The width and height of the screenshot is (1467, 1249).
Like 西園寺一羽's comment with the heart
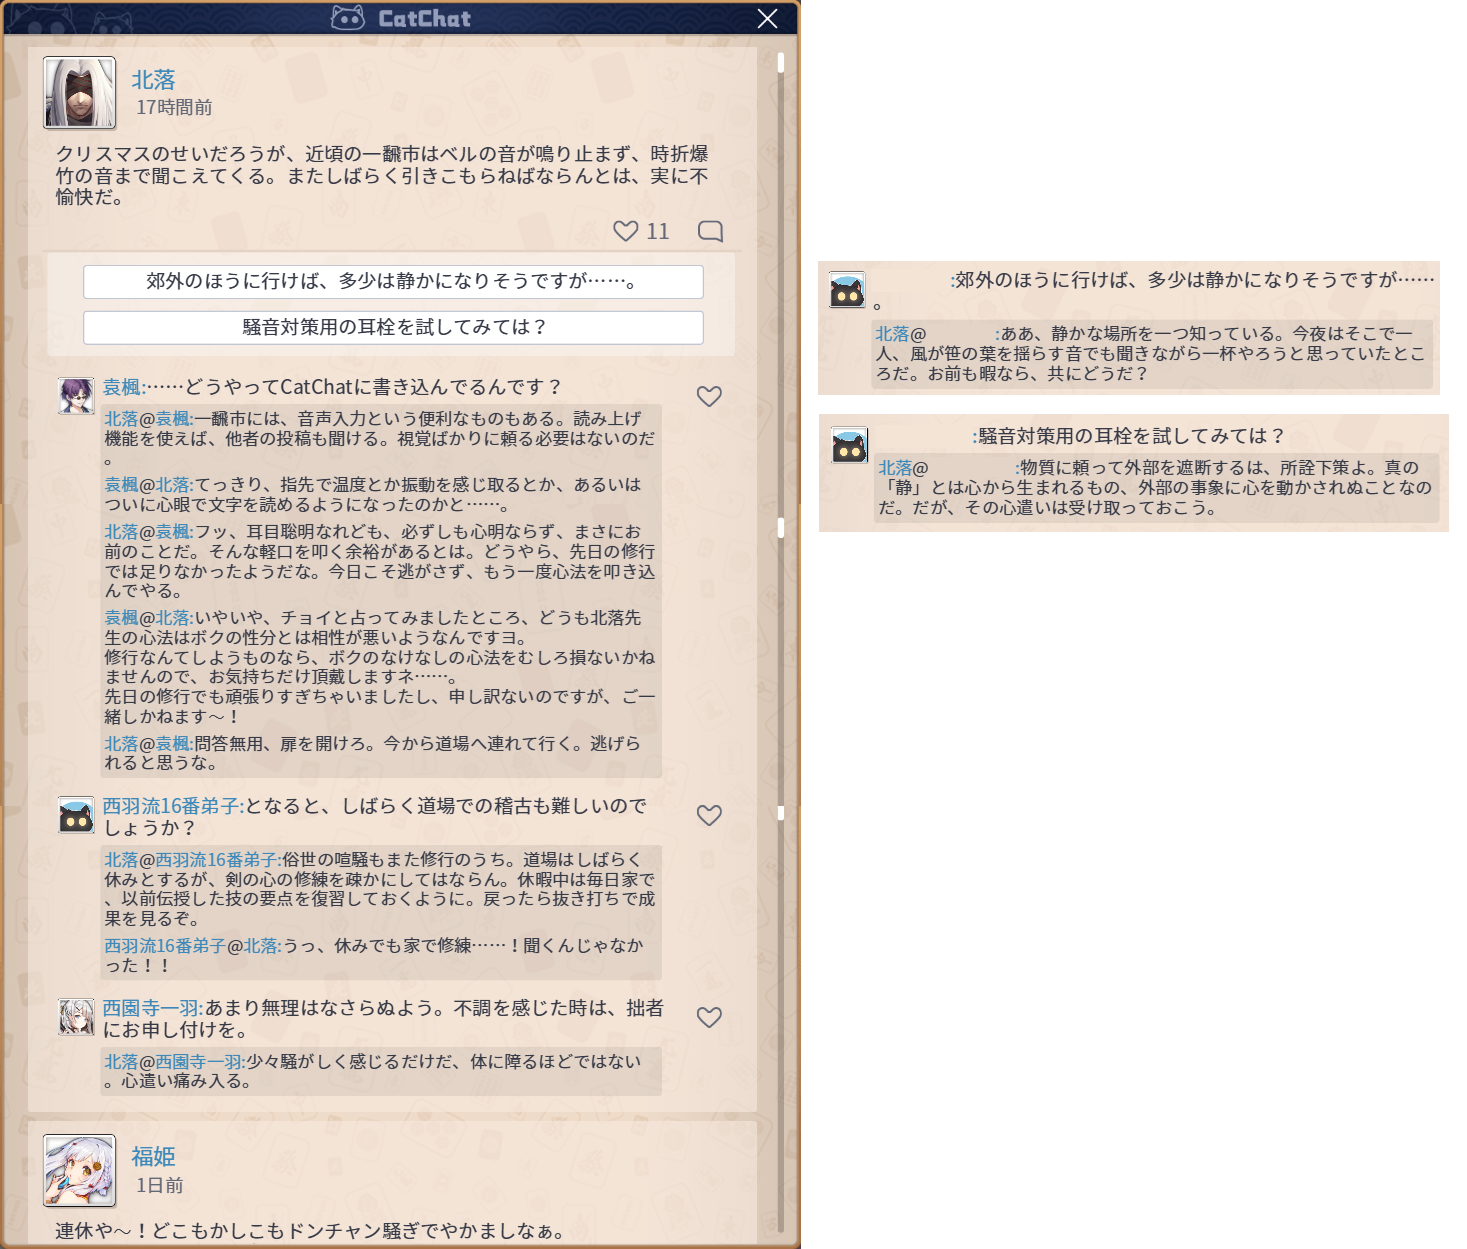pyautogui.click(x=709, y=1017)
